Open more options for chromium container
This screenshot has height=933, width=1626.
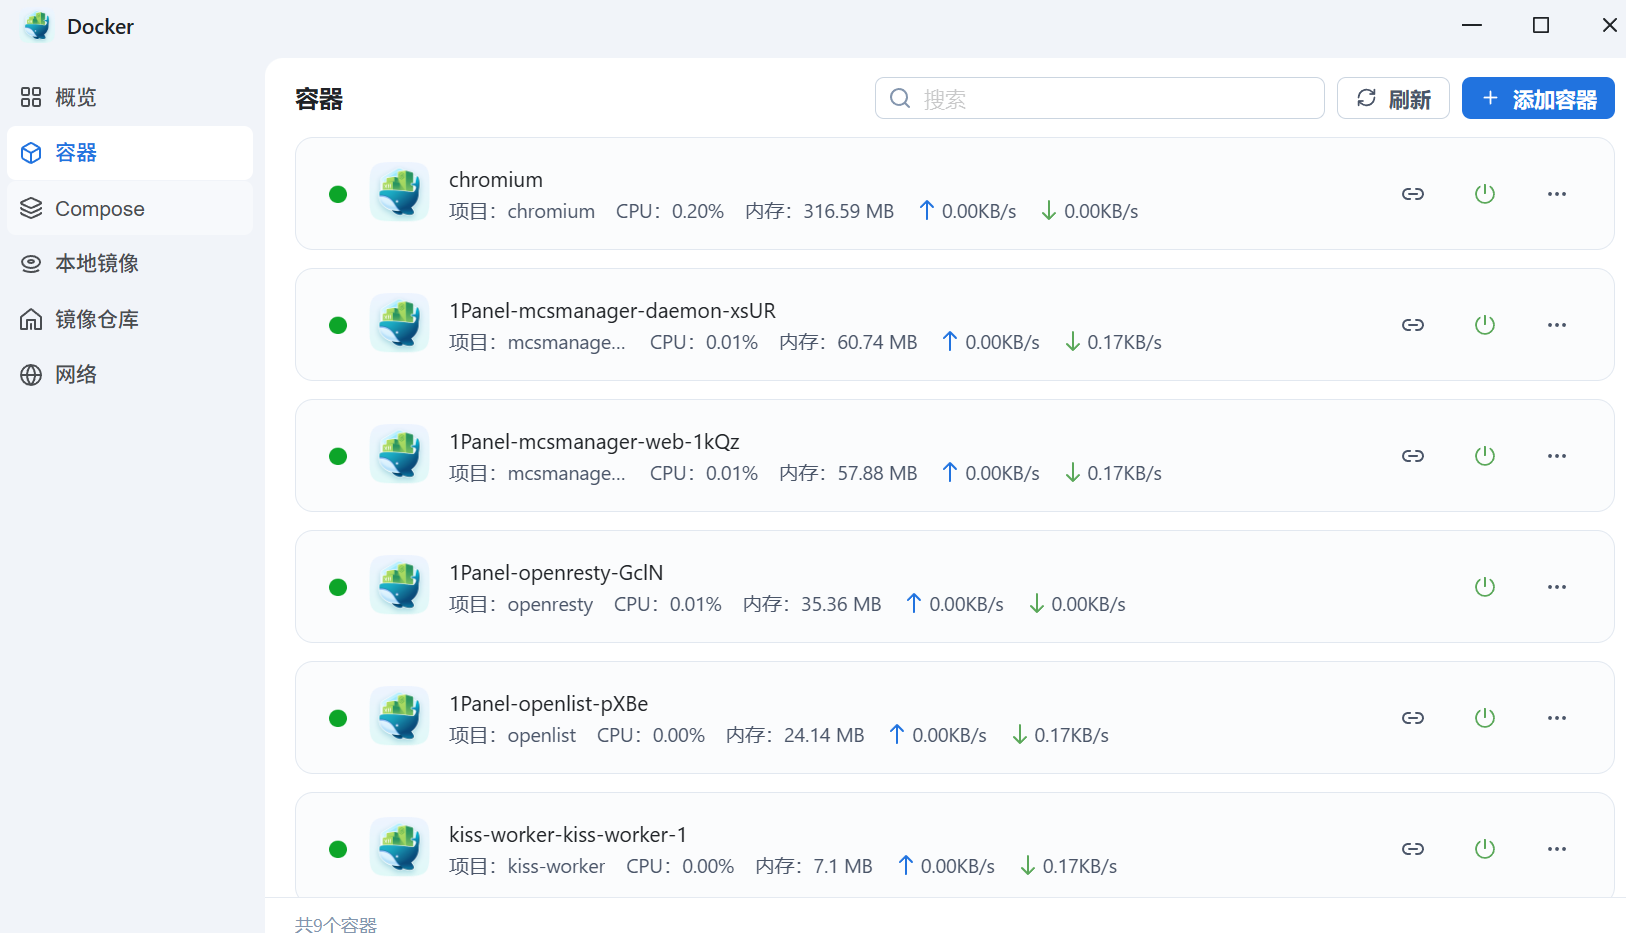pyautogui.click(x=1557, y=194)
